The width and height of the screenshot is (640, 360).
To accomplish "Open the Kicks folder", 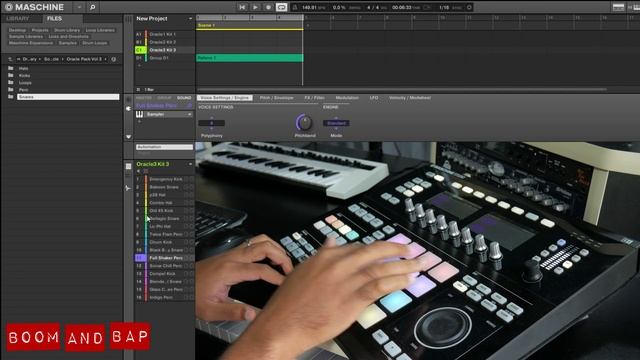I will coord(24,76).
